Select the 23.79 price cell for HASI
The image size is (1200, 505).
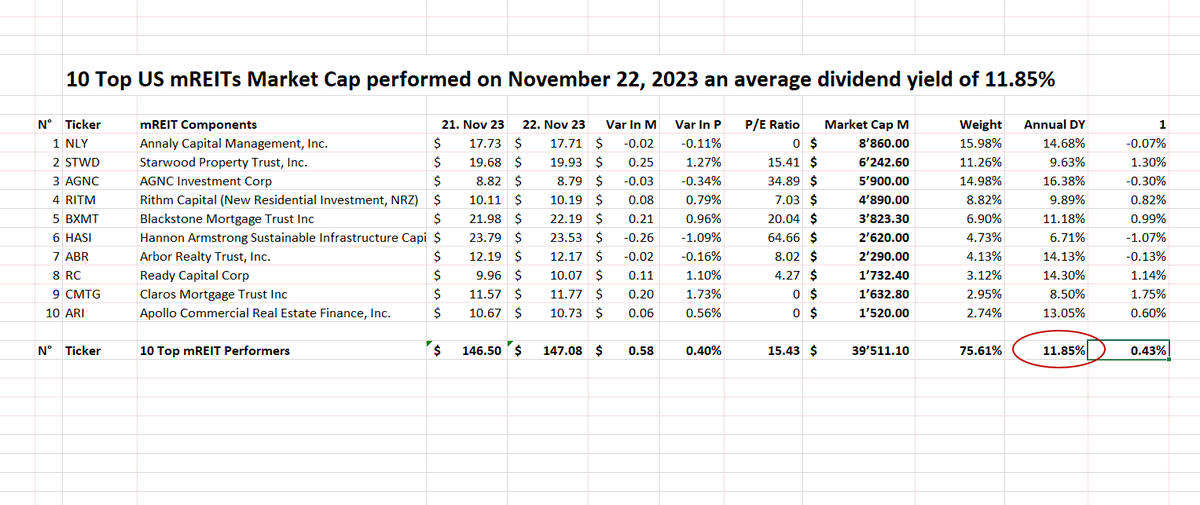click(x=486, y=237)
